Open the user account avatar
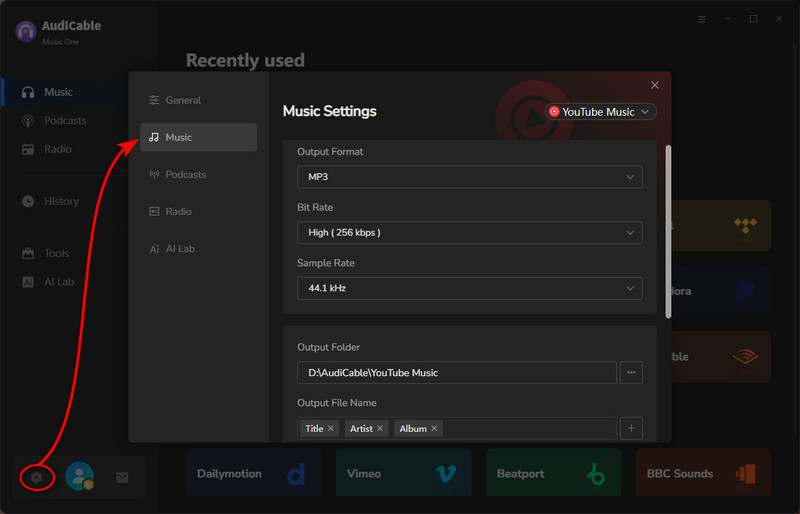Screen dimensions: 800x514 tap(80, 476)
